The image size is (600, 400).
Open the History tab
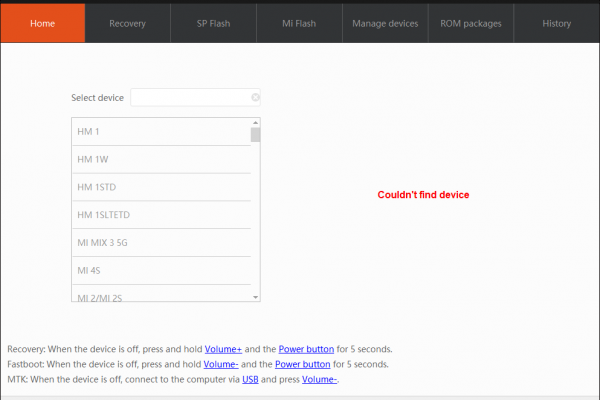point(557,23)
